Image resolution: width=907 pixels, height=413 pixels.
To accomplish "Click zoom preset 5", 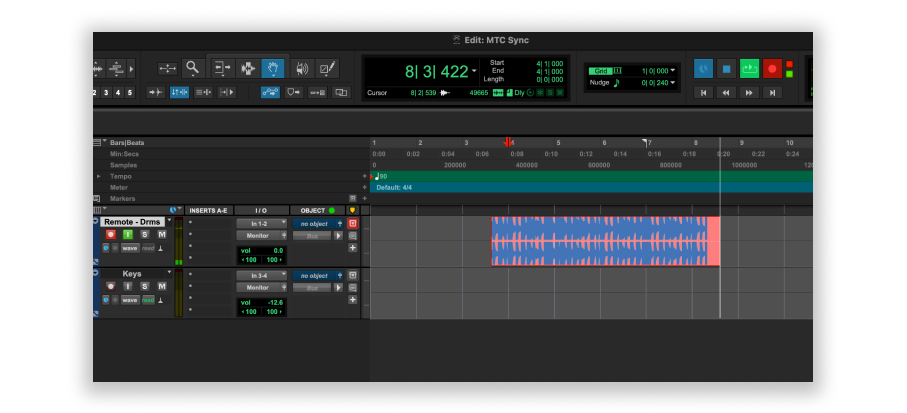I will pyautogui.click(x=130, y=93).
